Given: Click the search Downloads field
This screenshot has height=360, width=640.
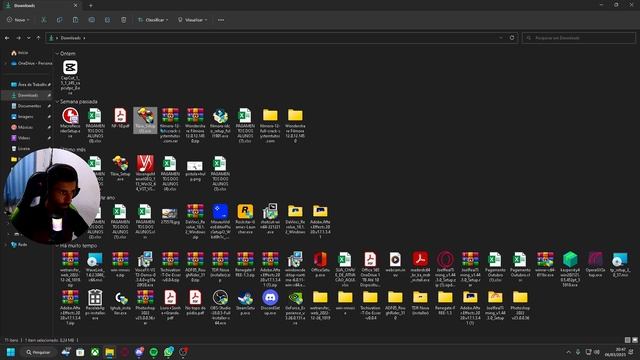Looking at the screenshot, I should tap(579, 38).
